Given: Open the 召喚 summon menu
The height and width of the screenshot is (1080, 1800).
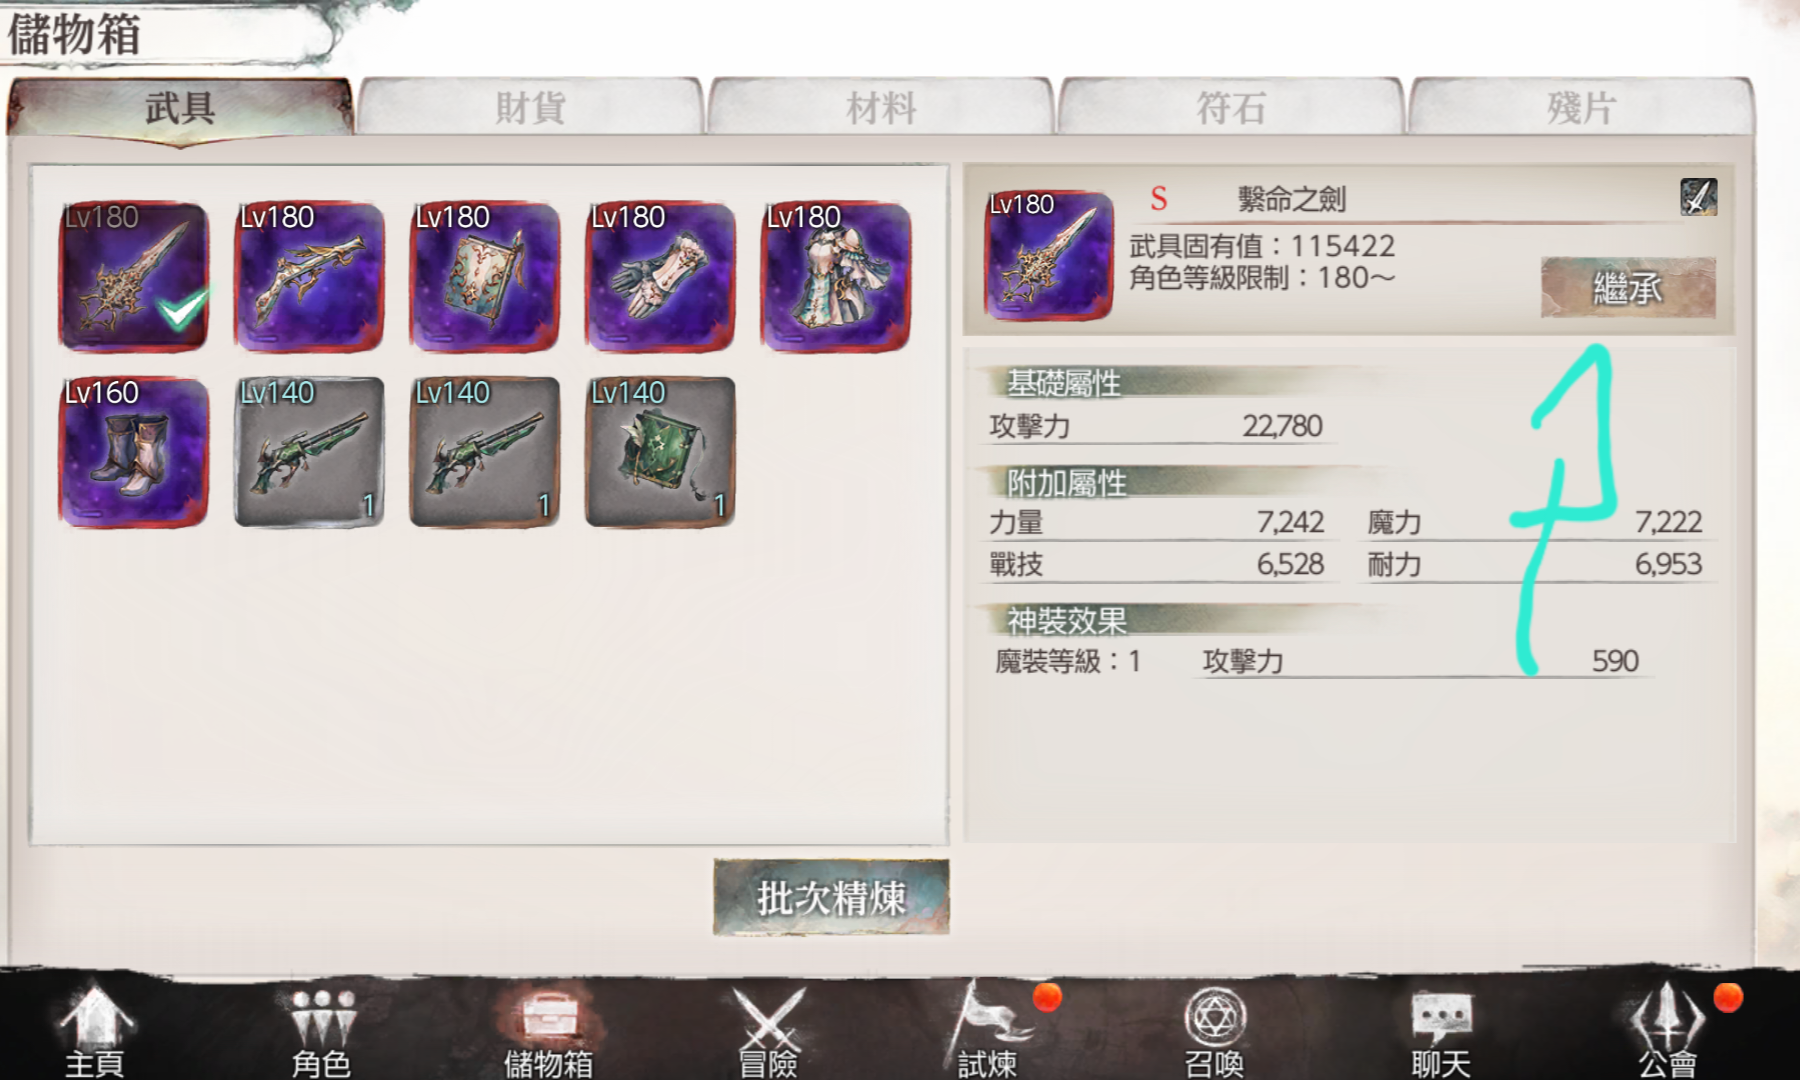Looking at the screenshot, I should tap(1214, 1030).
